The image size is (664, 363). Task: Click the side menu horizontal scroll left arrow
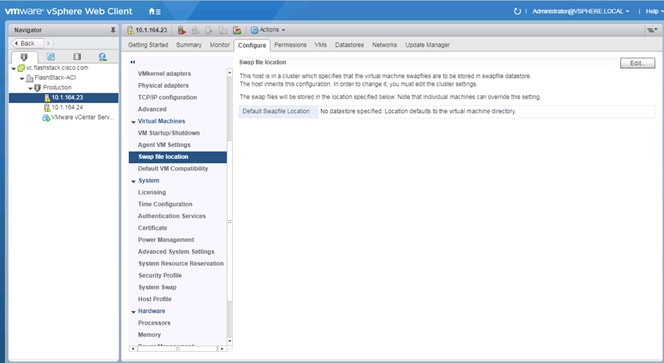coord(133,349)
